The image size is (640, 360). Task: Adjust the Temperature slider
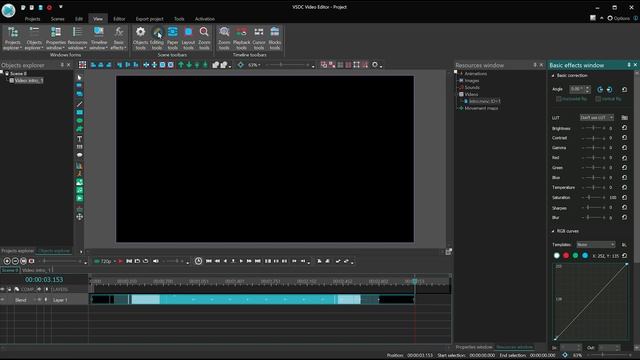[593, 187]
